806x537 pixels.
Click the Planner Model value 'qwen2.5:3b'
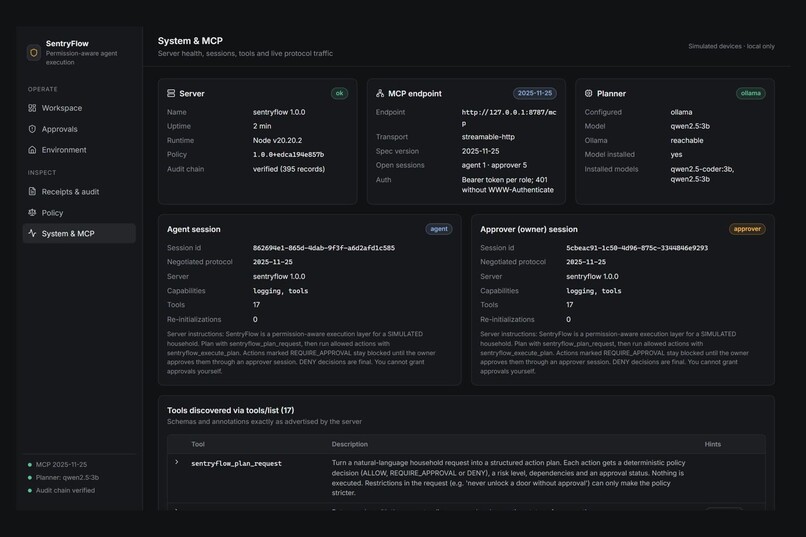pos(690,126)
